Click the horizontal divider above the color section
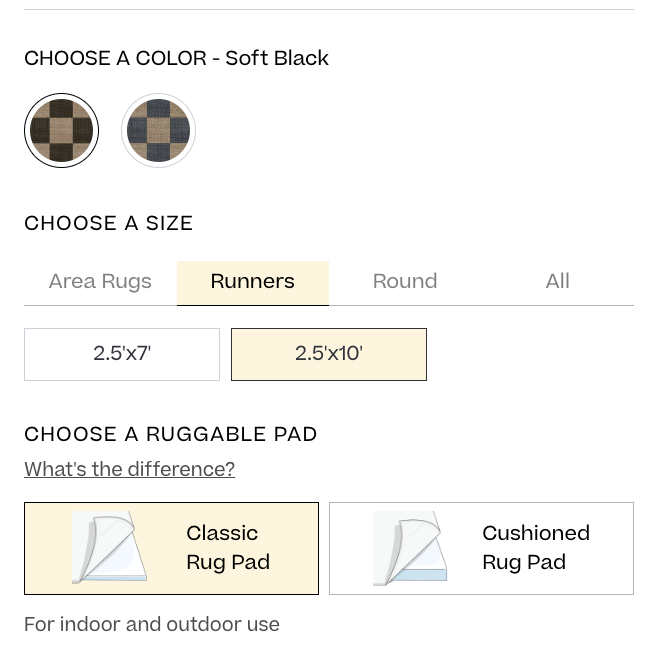The width and height of the screenshot is (658, 658). point(329,9)
